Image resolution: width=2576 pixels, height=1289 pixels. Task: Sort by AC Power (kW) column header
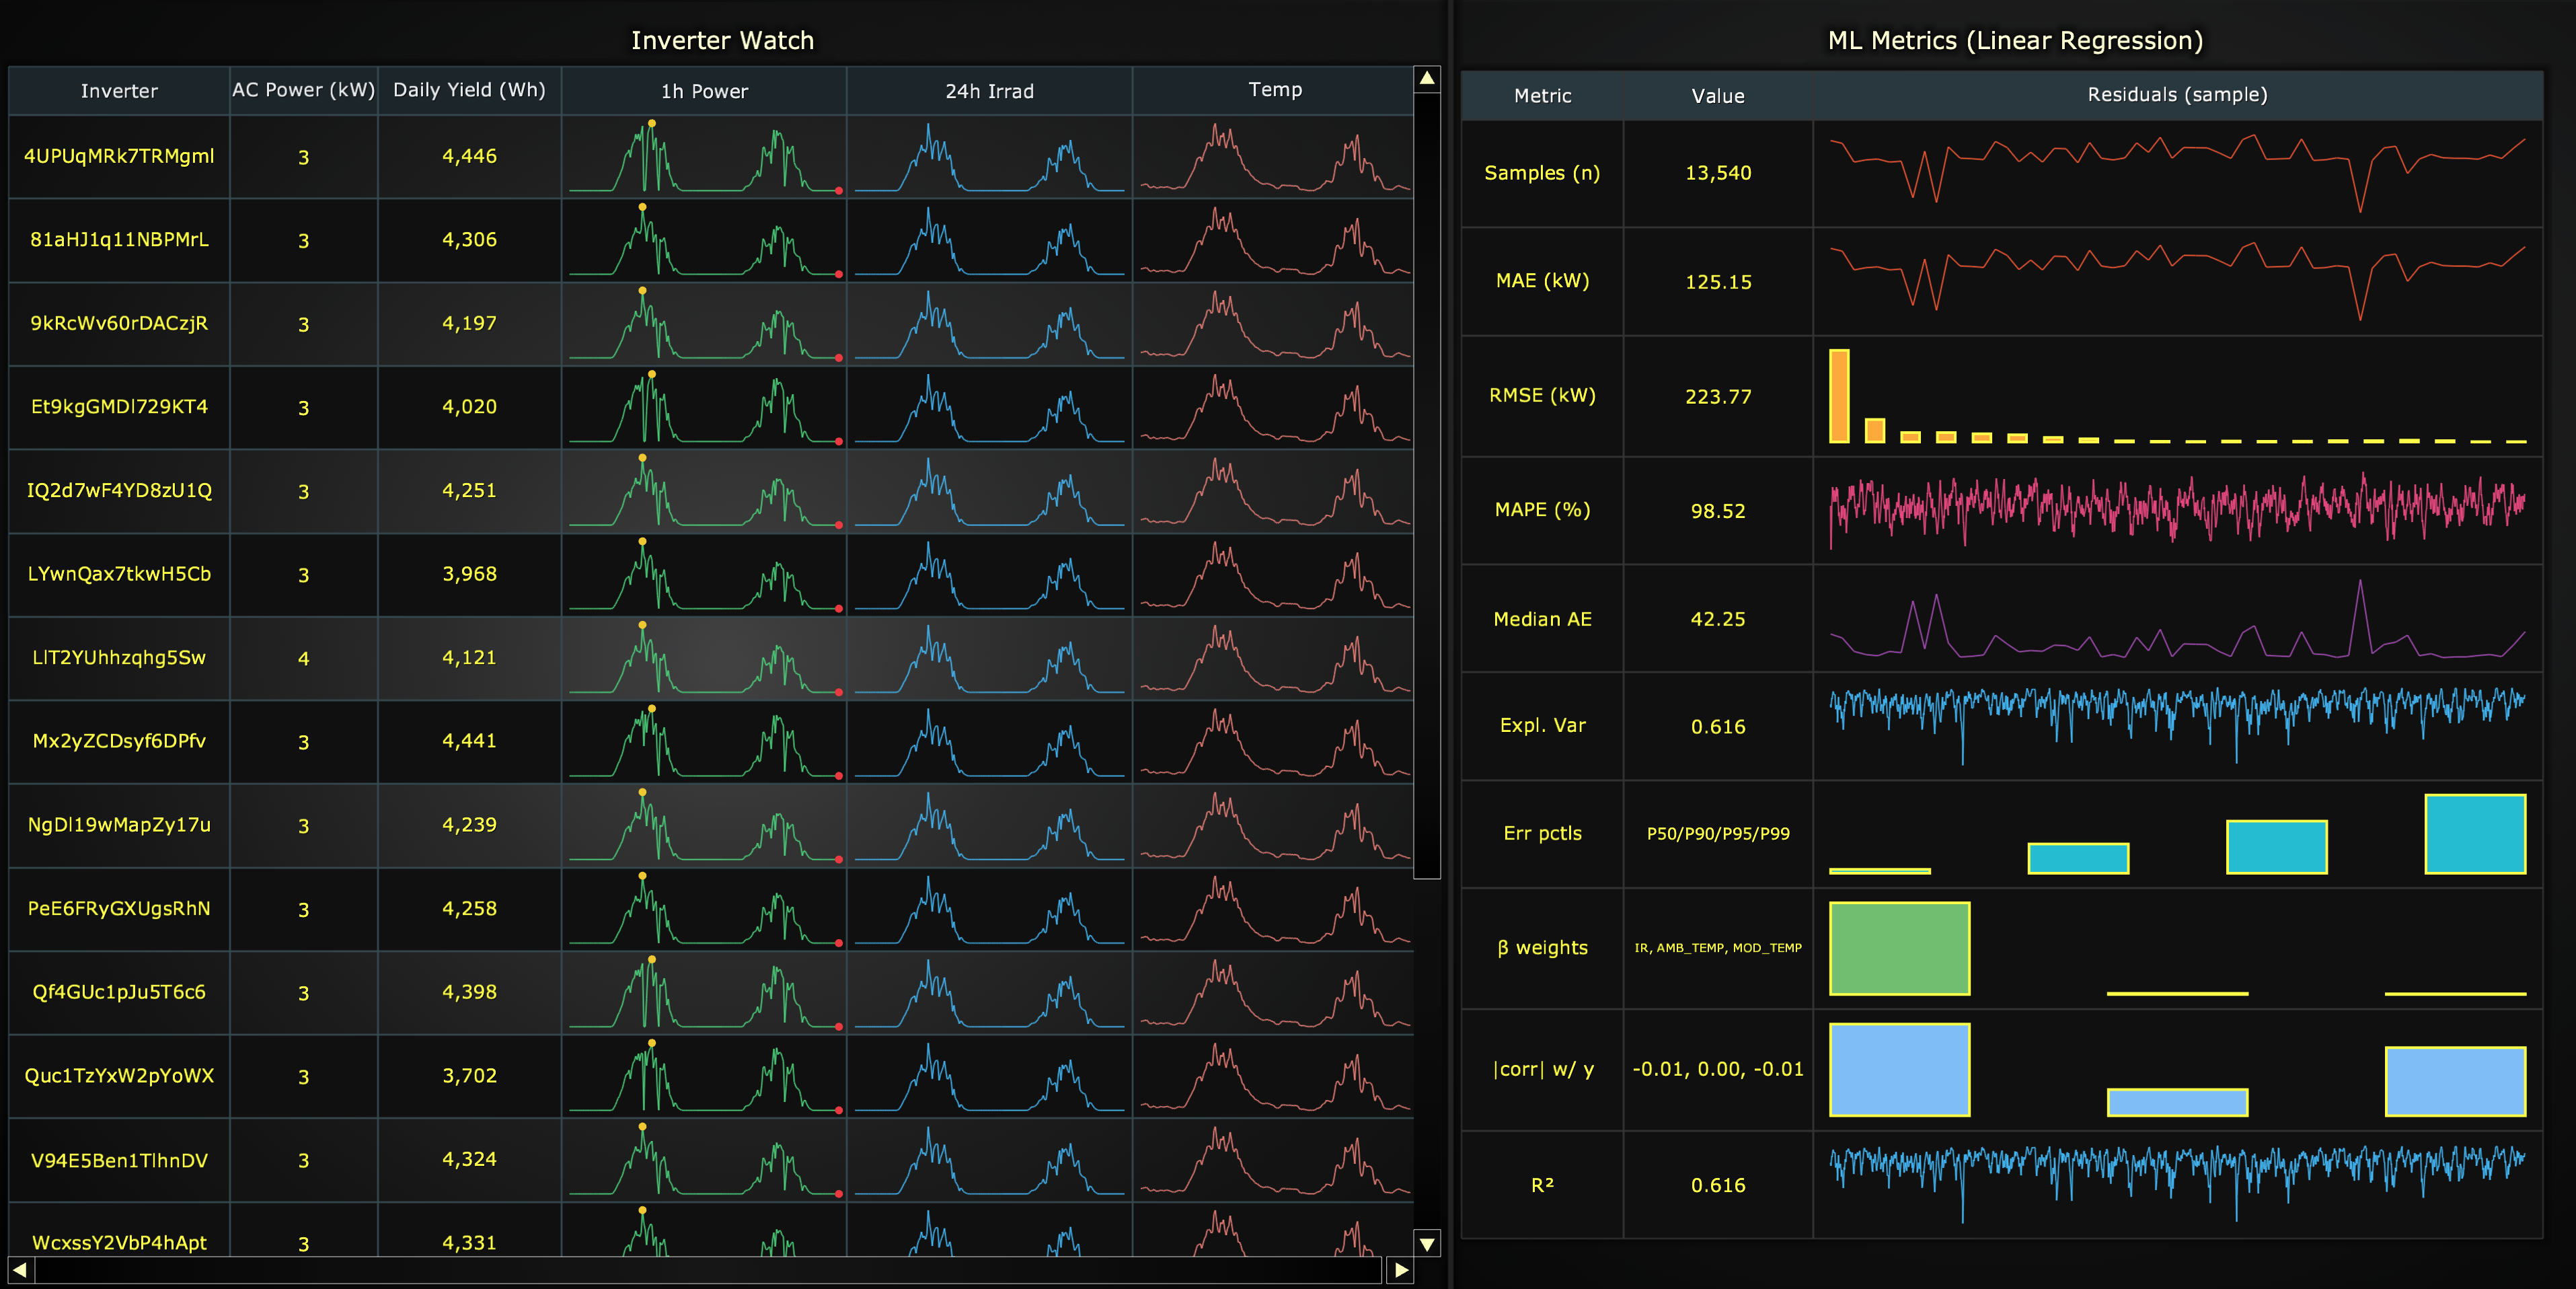pos(303,91)
